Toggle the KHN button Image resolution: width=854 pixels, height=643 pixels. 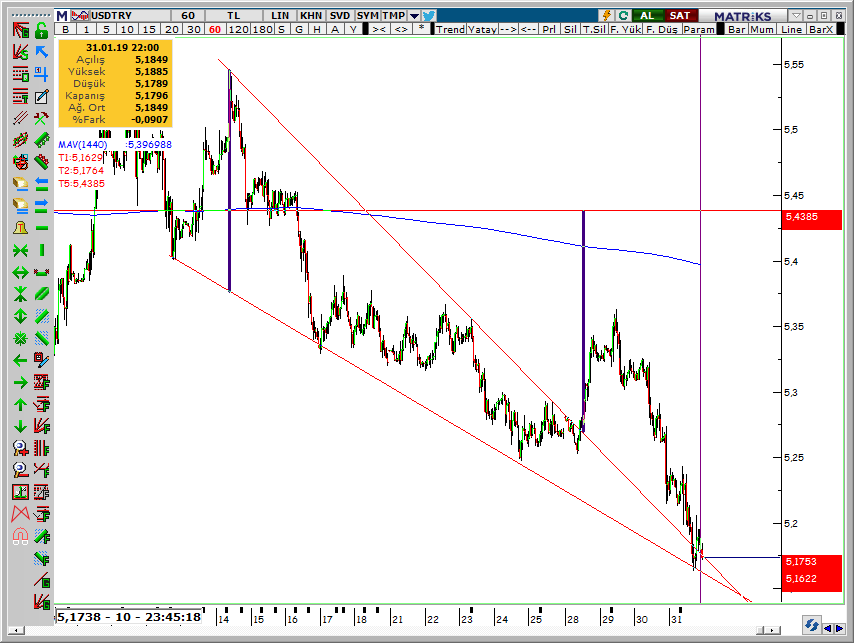(x=311, y=16)
